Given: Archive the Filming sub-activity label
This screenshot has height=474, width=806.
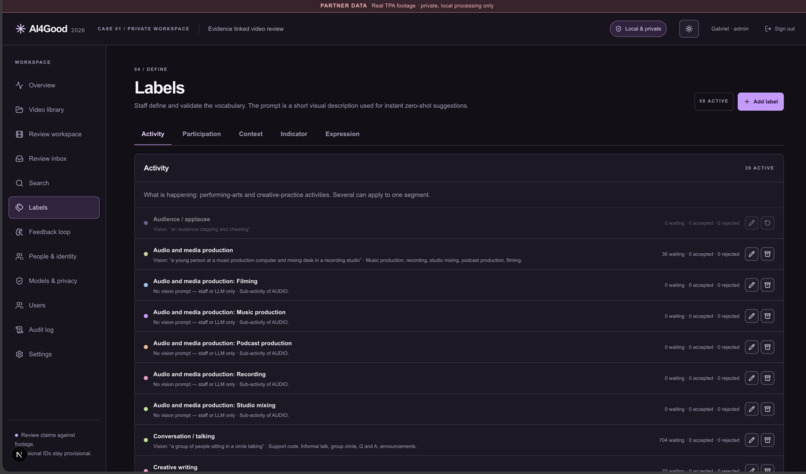Looking at the screenshot, I should pos(767,285).
